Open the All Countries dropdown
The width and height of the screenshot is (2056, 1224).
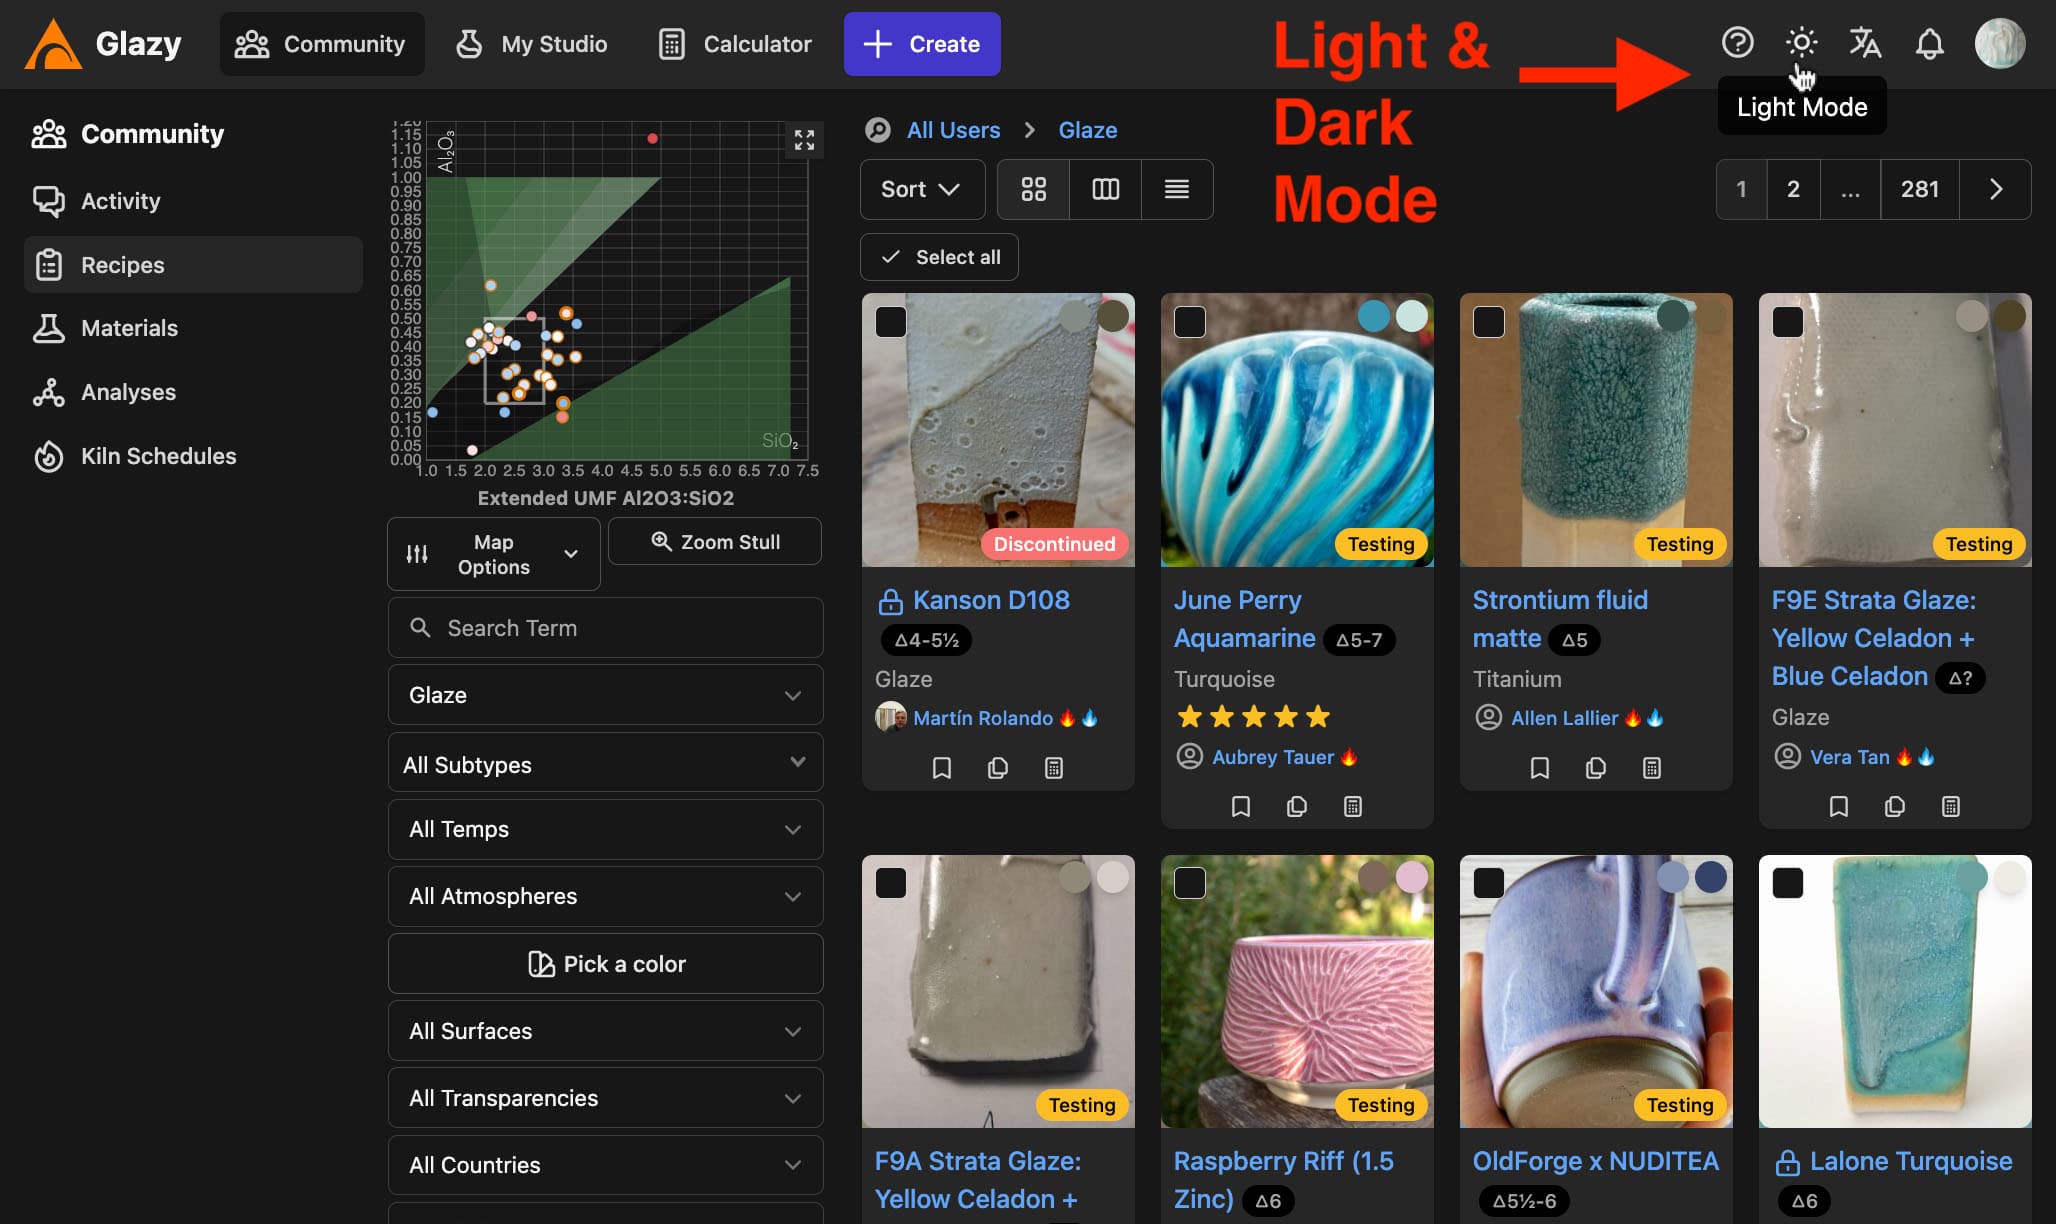tap(605, 1165)
